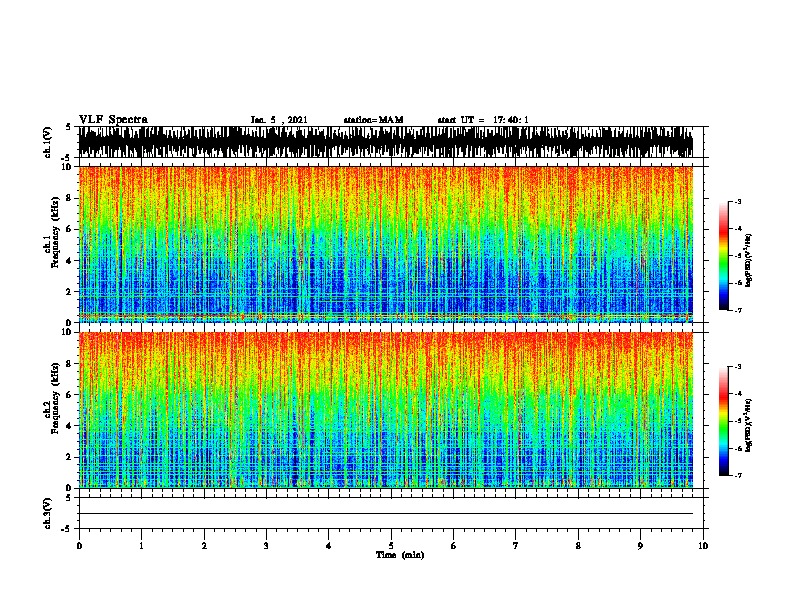Click the time axis tick label '5'
Screen dimensions: 792x612
[x=391, y=546]
